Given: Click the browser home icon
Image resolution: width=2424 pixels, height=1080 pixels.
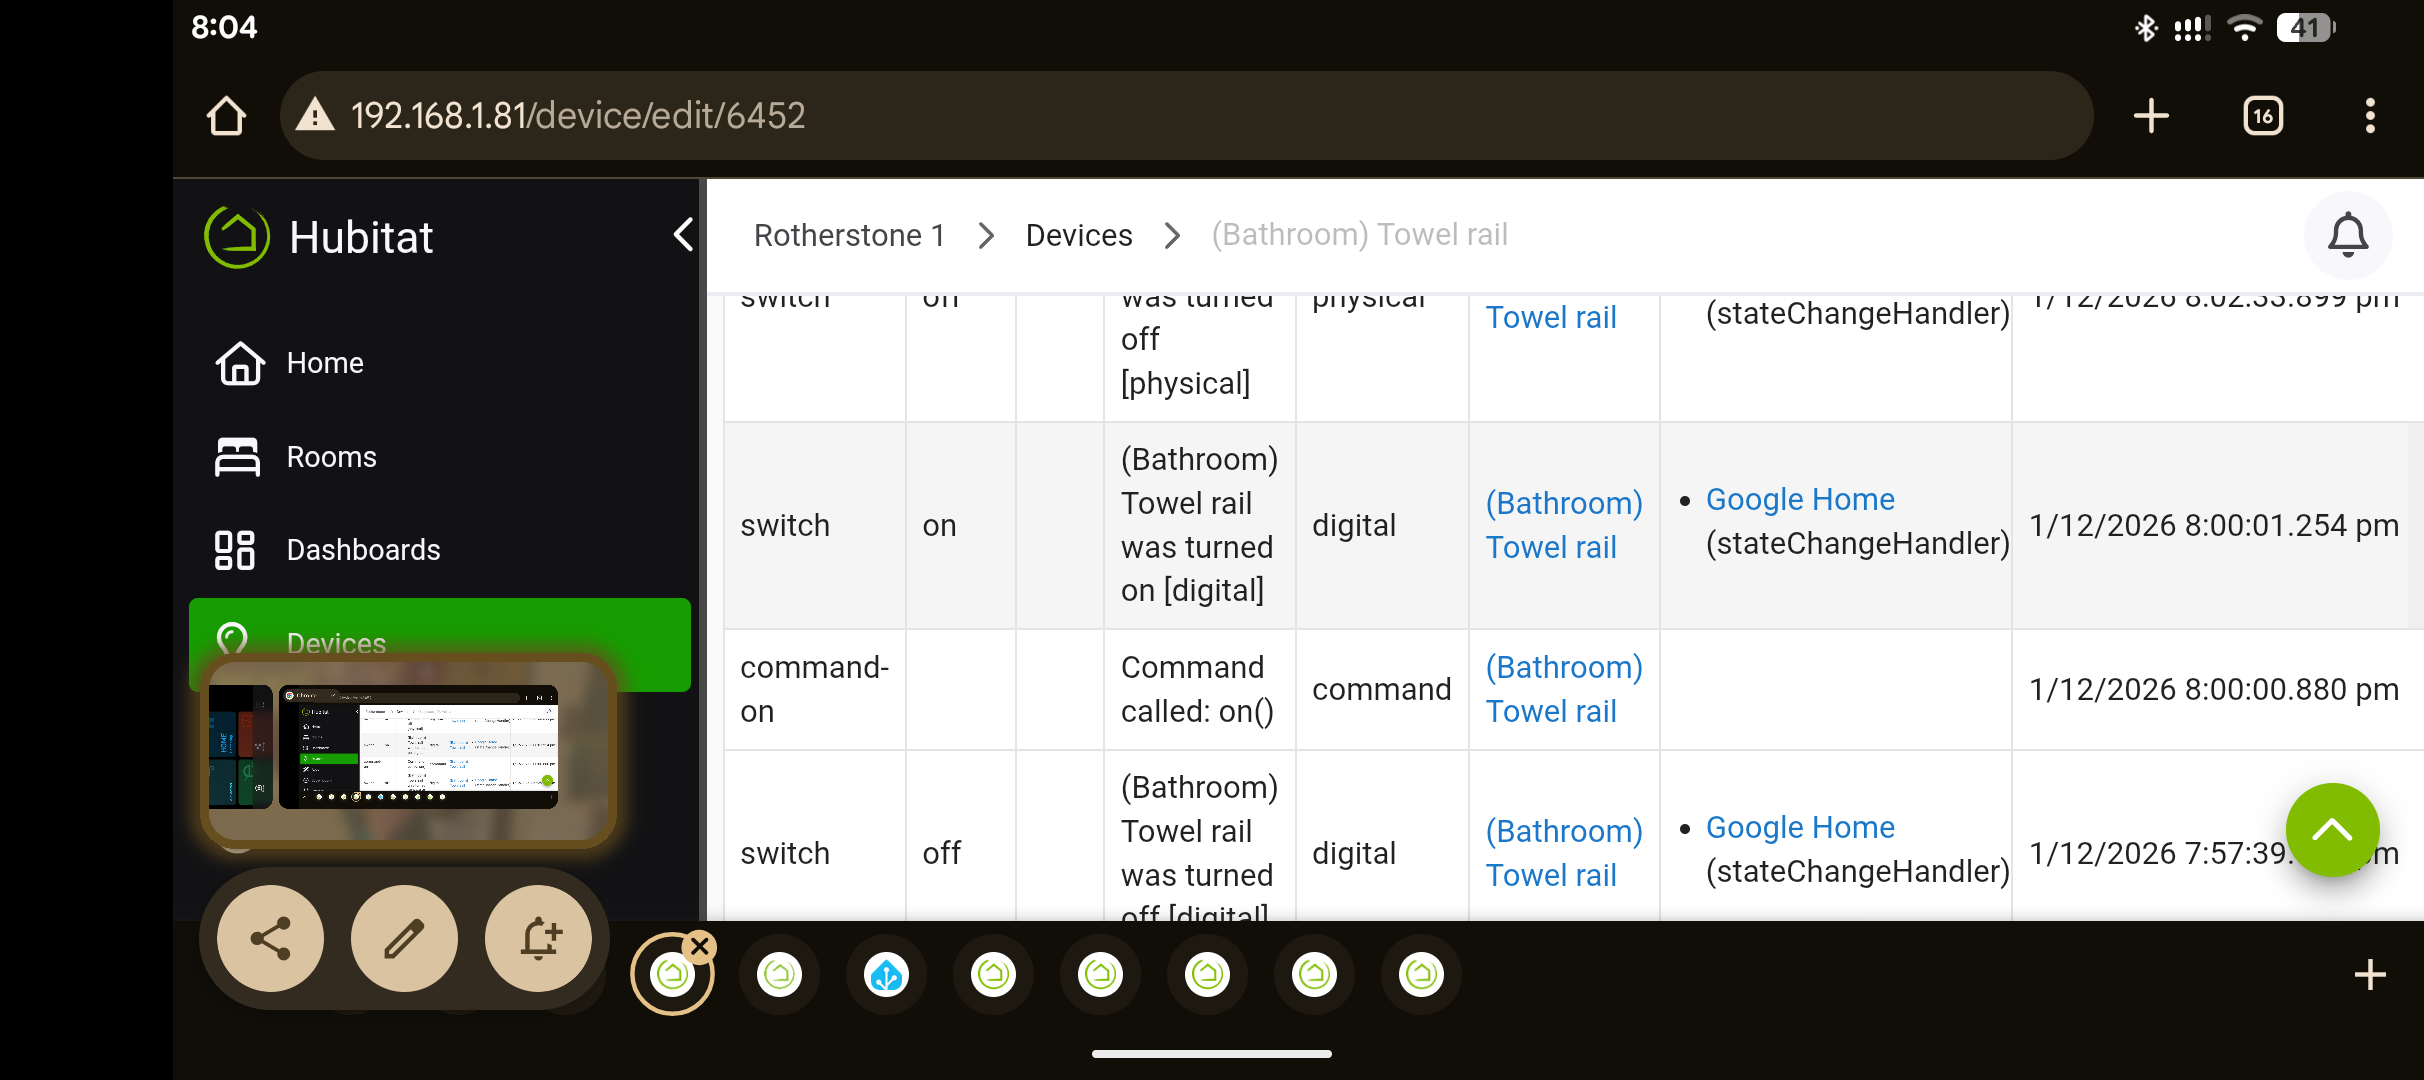Looking at the screenshot, I should point(226,116).
